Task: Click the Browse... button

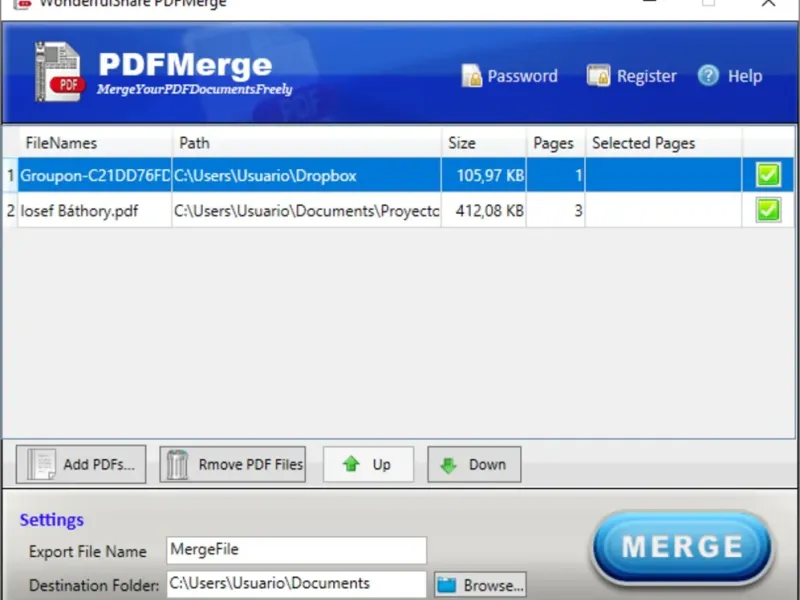Action: (x=480, y=585)
